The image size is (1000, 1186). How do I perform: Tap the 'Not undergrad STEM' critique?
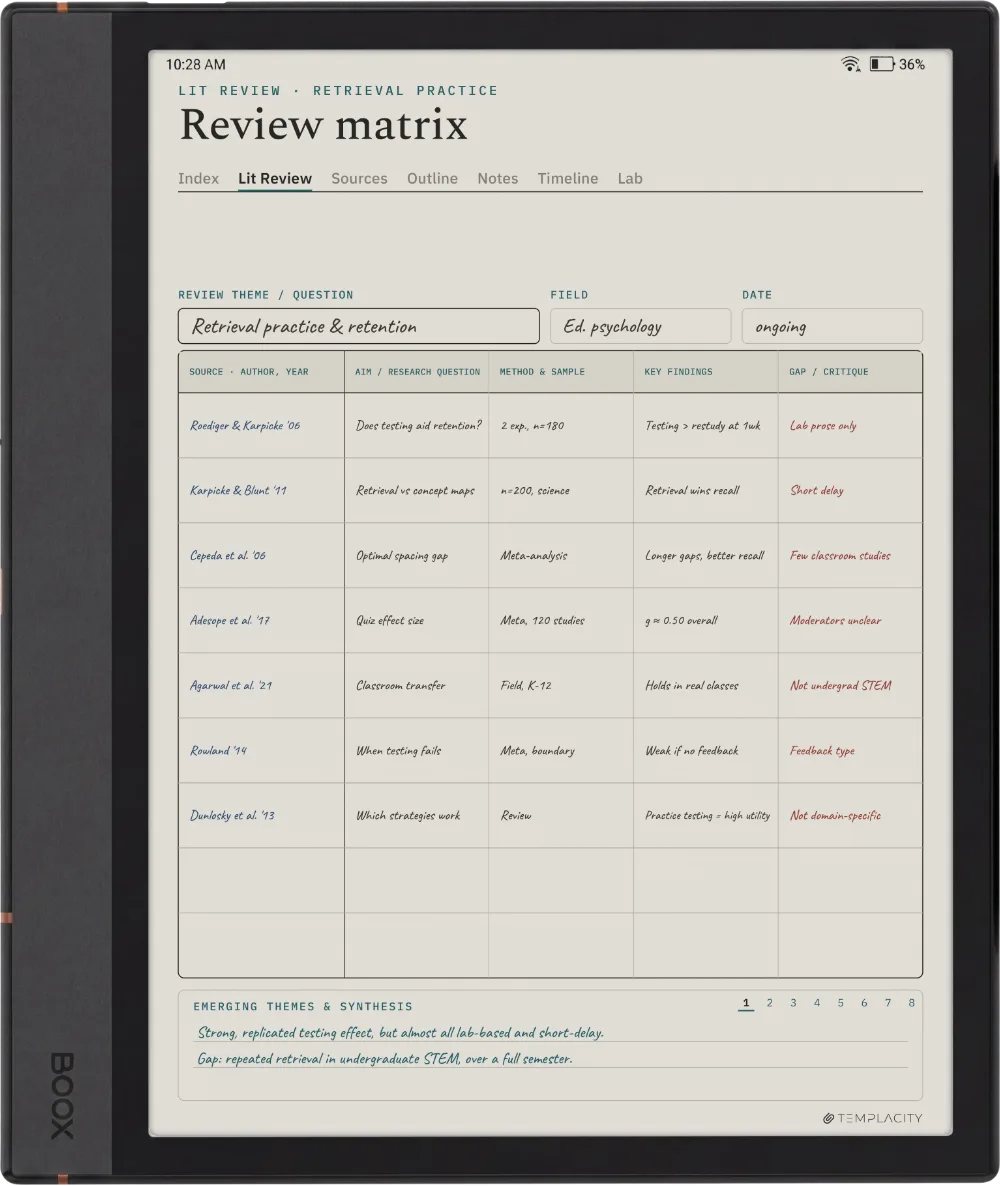850,685
